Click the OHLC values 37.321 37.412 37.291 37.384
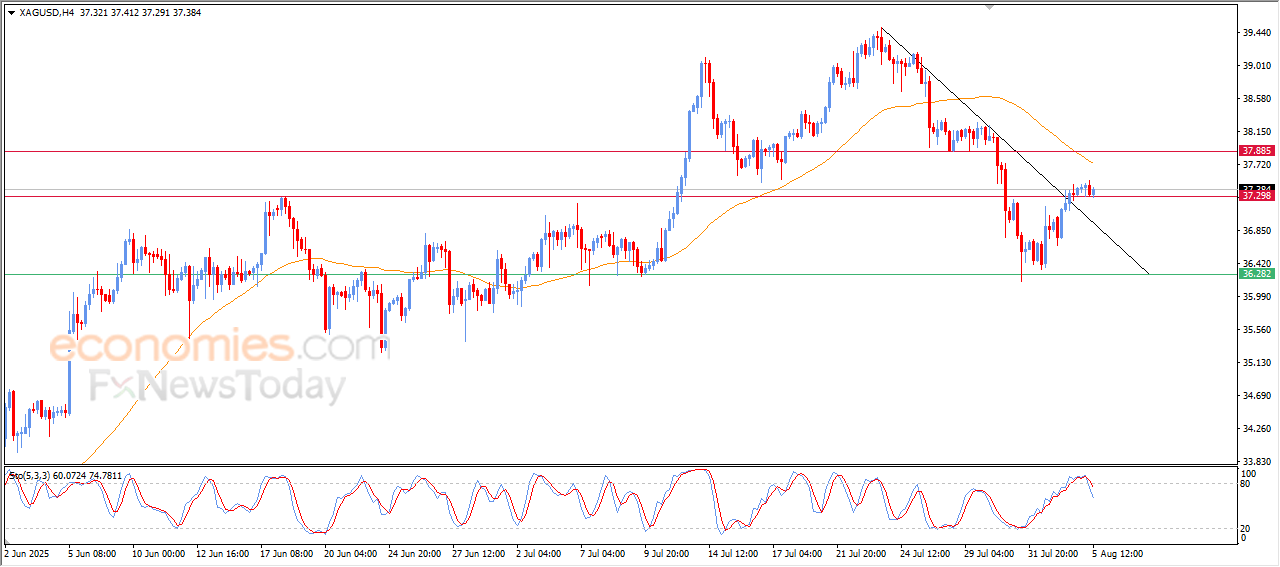Screen dimensions: 1280x567 click(139, 13)
